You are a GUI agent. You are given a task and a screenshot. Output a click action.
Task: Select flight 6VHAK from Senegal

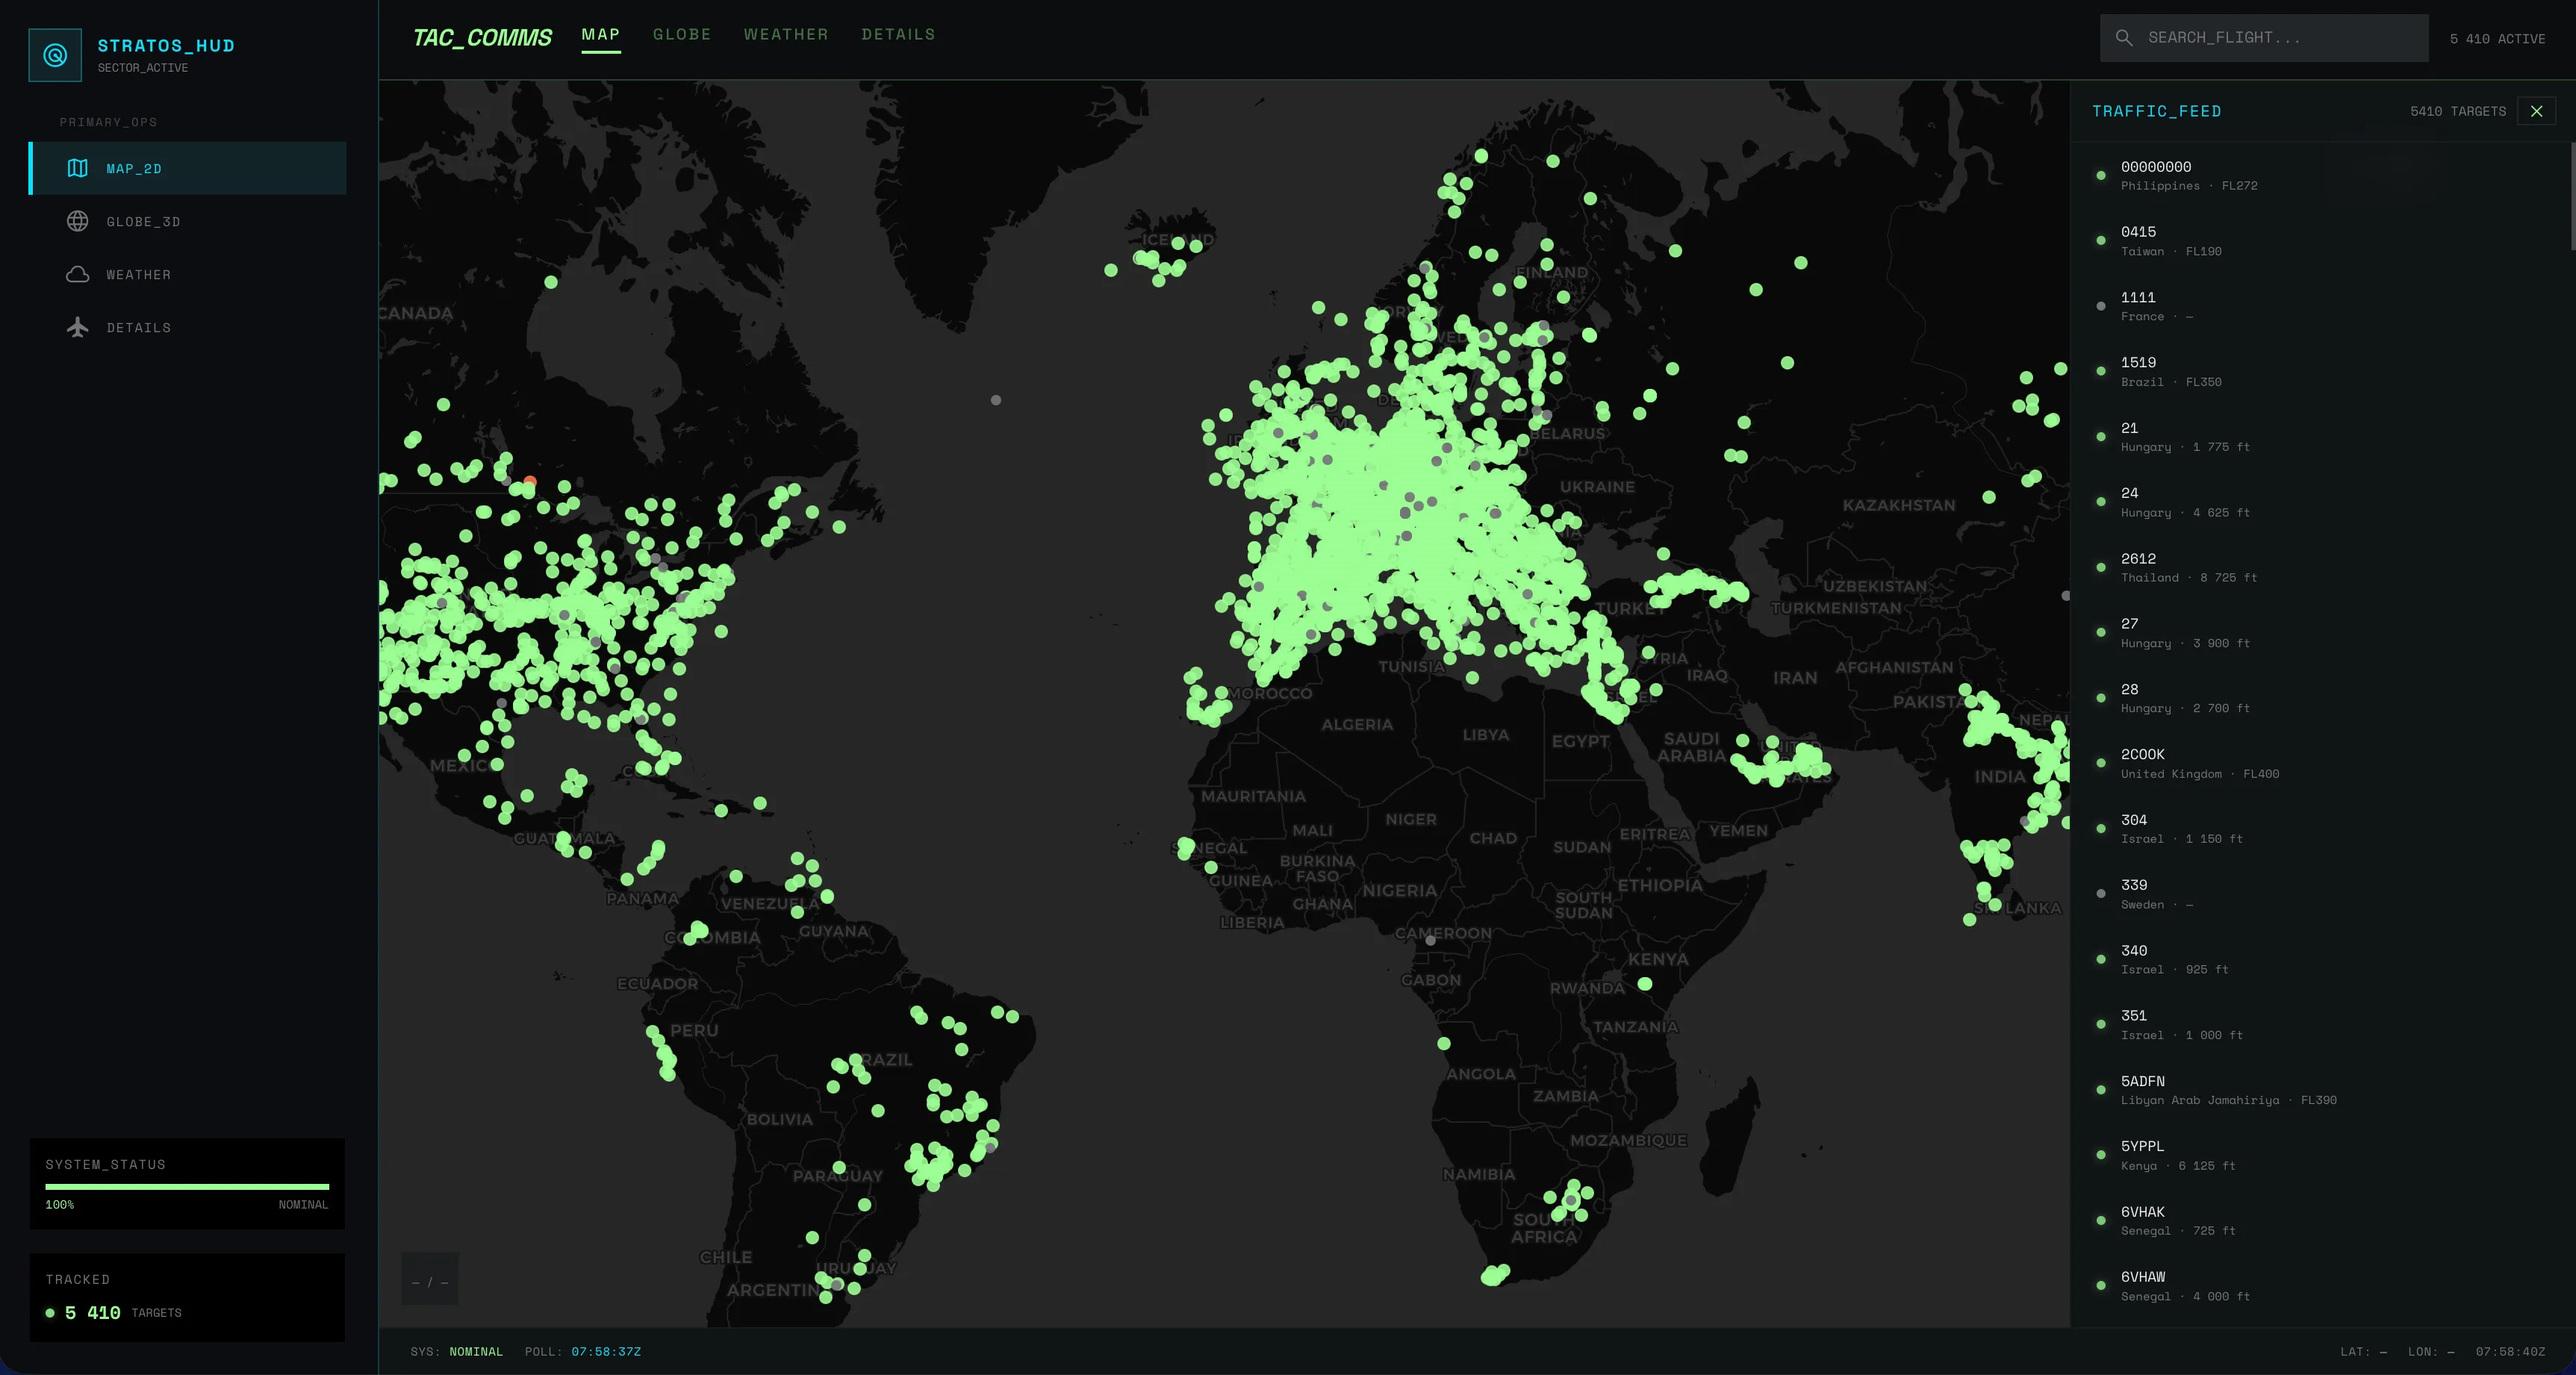pyautogui.click(x=2320, y=1221)
